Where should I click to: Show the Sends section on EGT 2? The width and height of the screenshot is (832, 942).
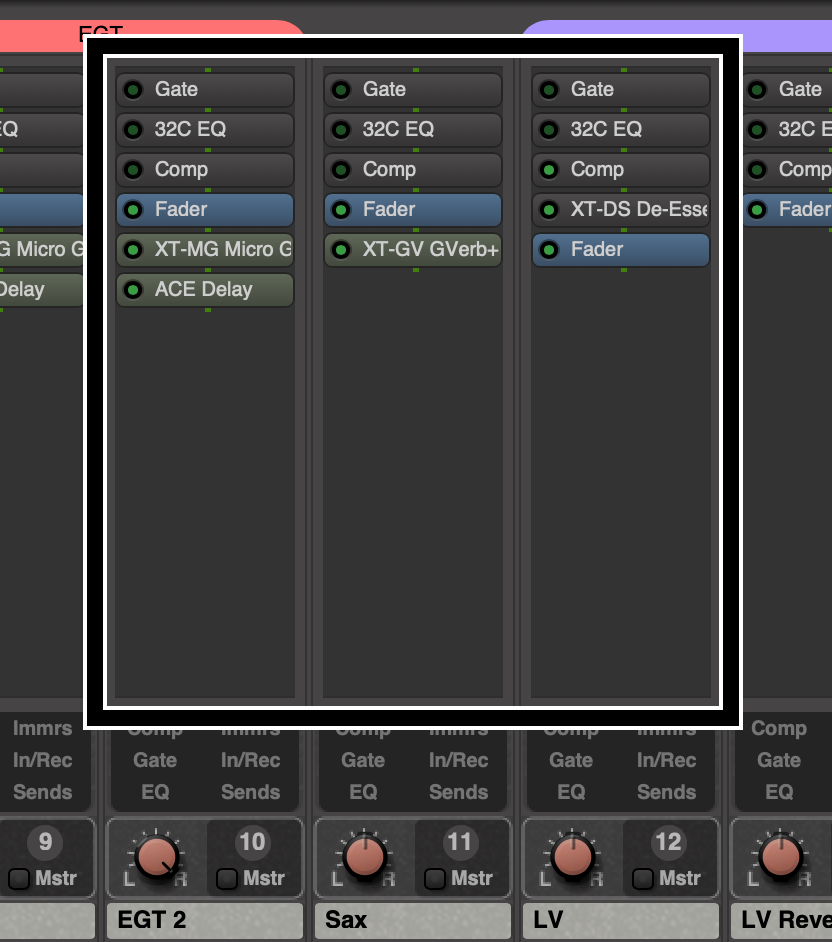tap(251, 792)
